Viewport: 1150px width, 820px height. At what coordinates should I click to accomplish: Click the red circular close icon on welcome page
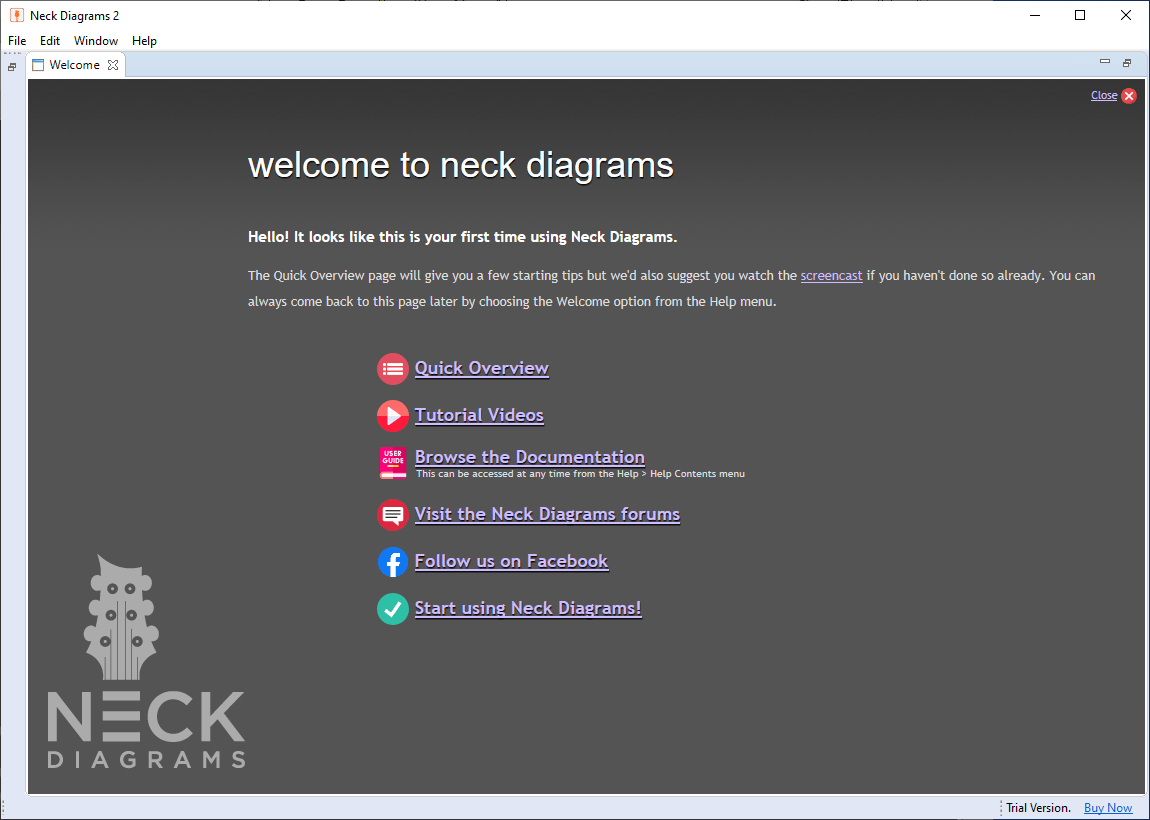pos(1128,95)
